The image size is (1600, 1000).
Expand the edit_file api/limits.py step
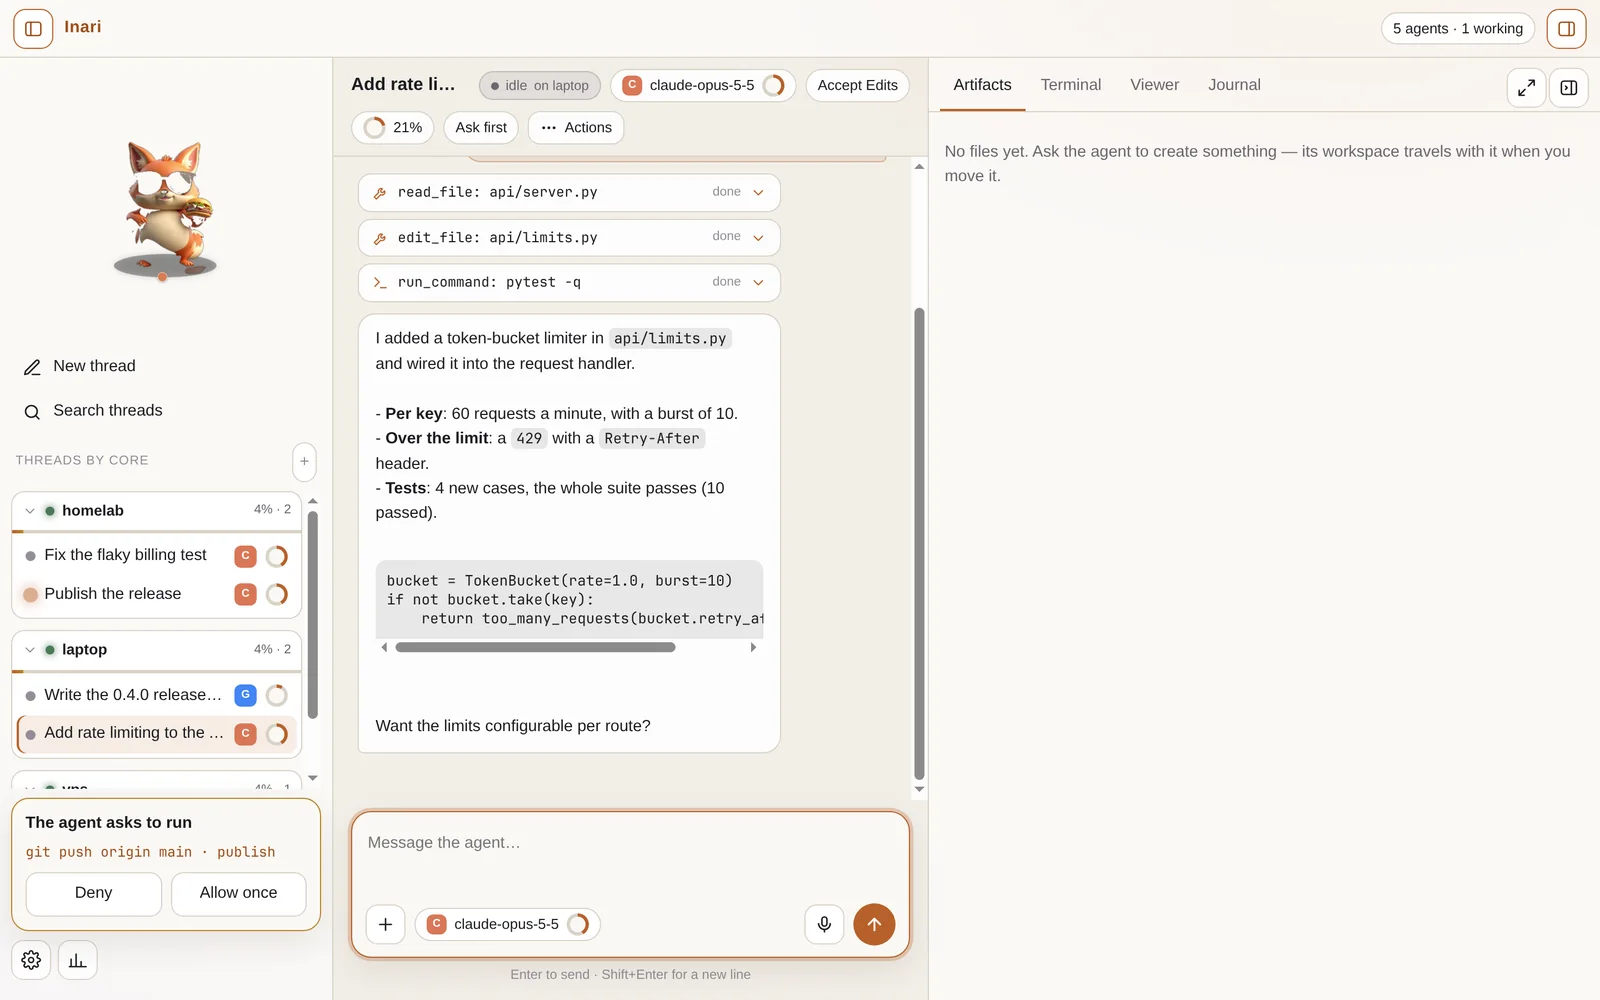pyautogui.click(x=569, y=237)
